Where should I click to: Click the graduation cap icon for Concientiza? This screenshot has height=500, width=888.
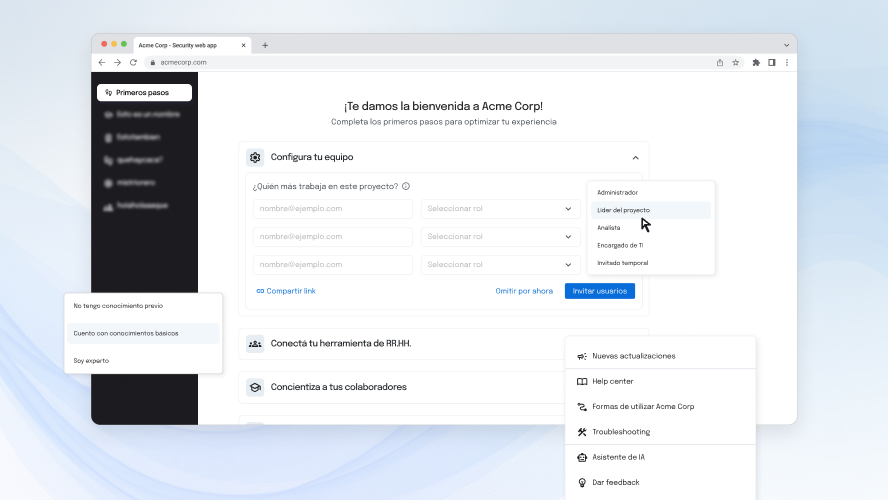(255, 387)
